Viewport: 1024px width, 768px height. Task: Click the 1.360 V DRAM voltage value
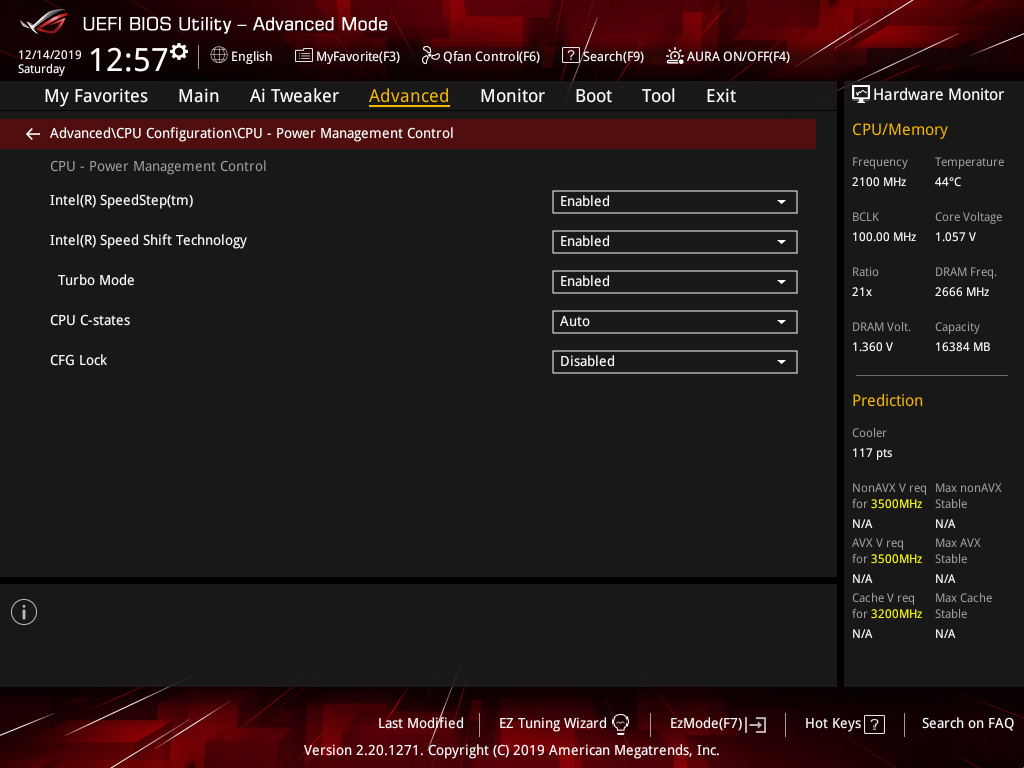(x=872, y=347)
